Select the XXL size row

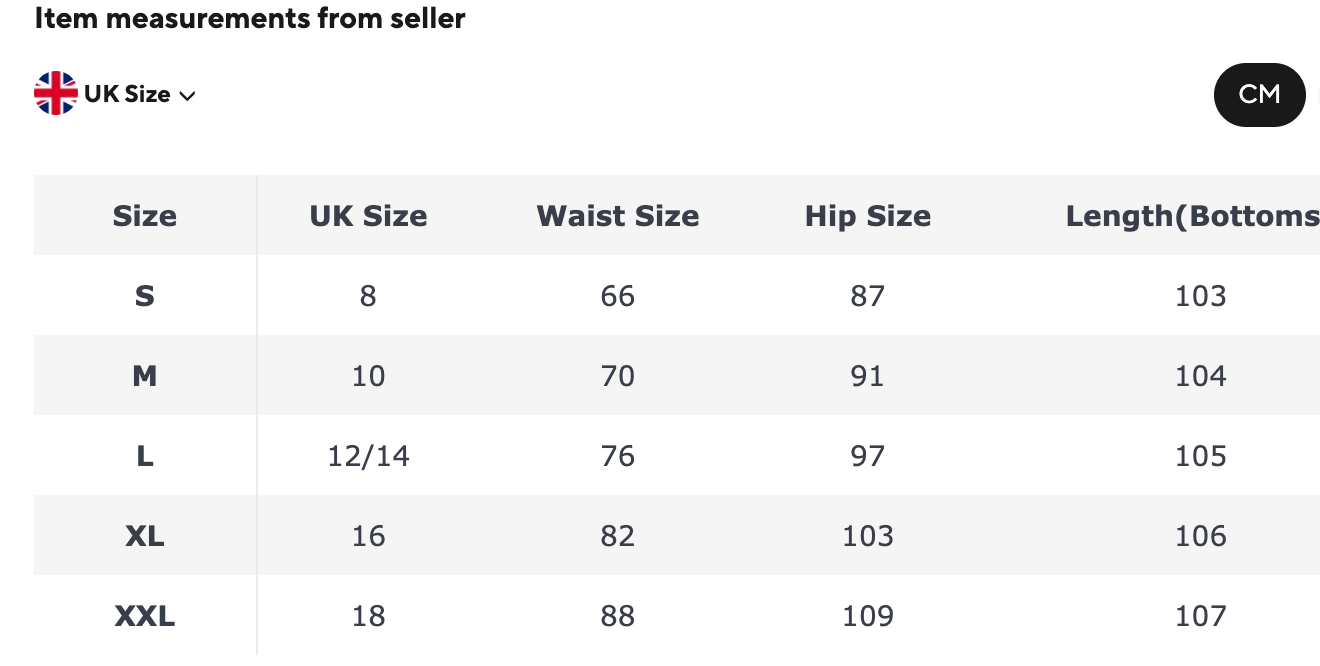145,615
